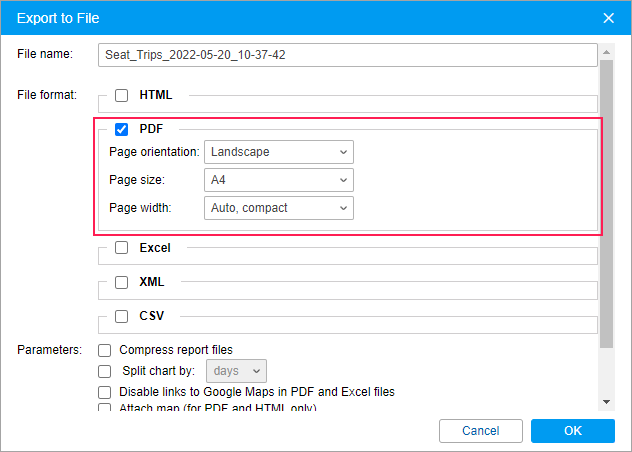632x452 pixels.
Task: Click the scrollbar down arrow
Action: click(606, 402)
